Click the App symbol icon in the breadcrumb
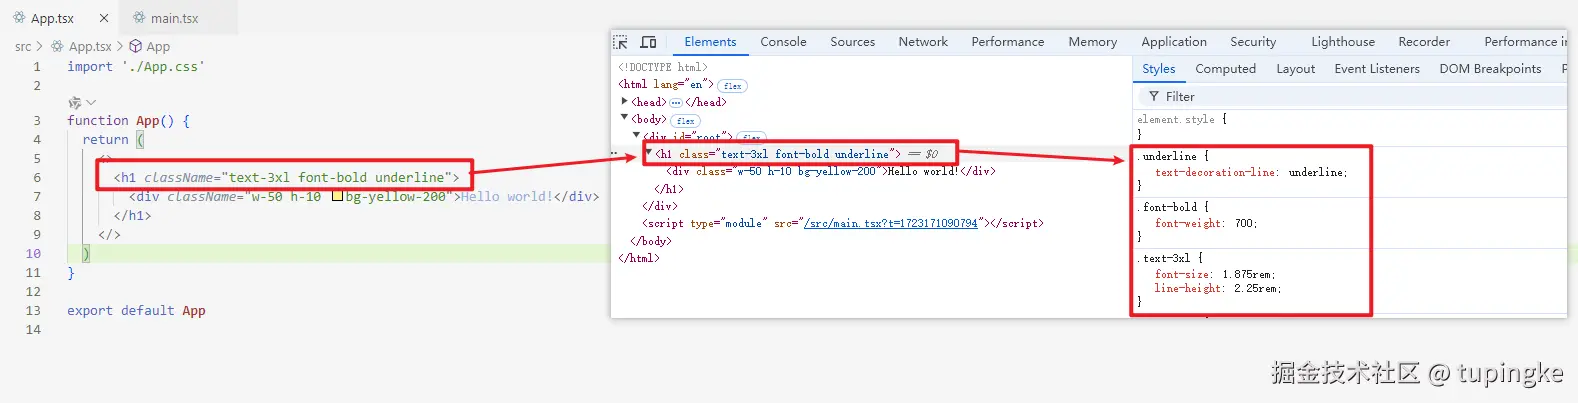Viewport: 1578px width, 403px height. [135, 46]
